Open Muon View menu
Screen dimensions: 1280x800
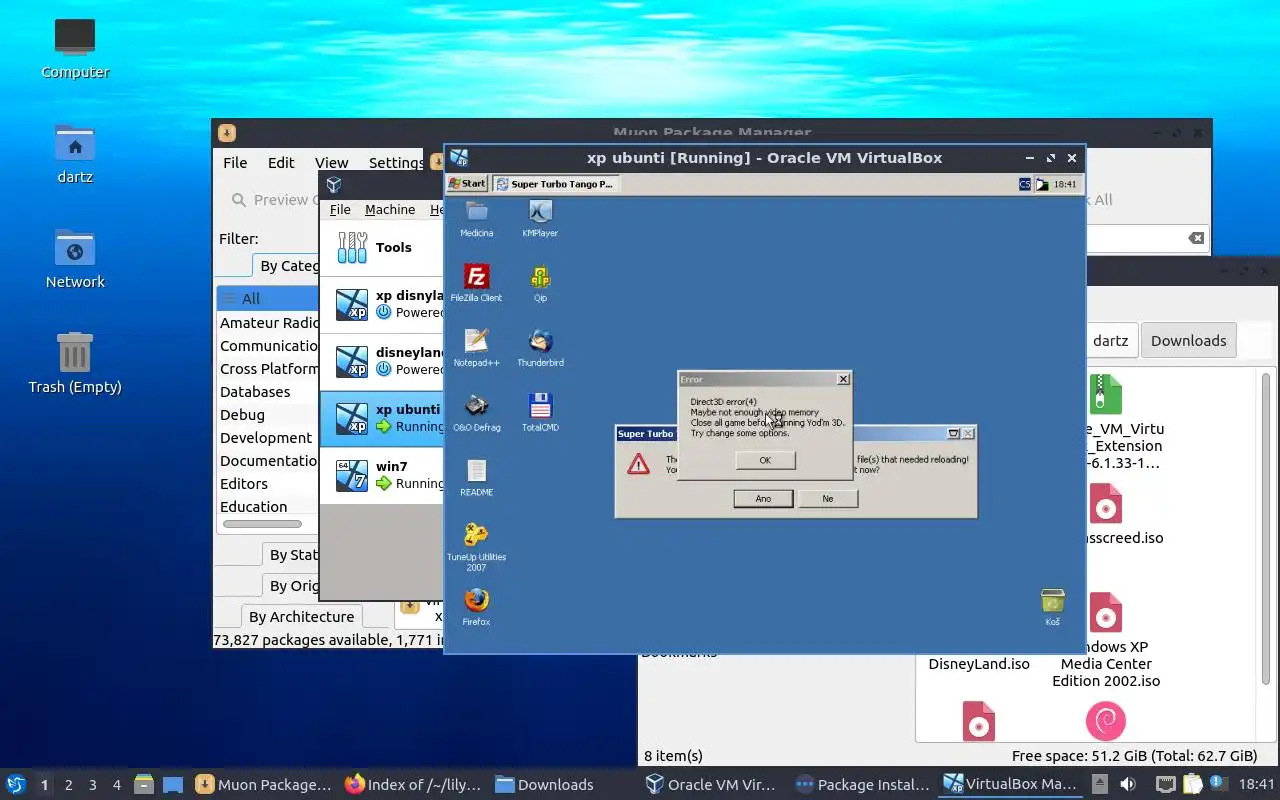point(331,162)
